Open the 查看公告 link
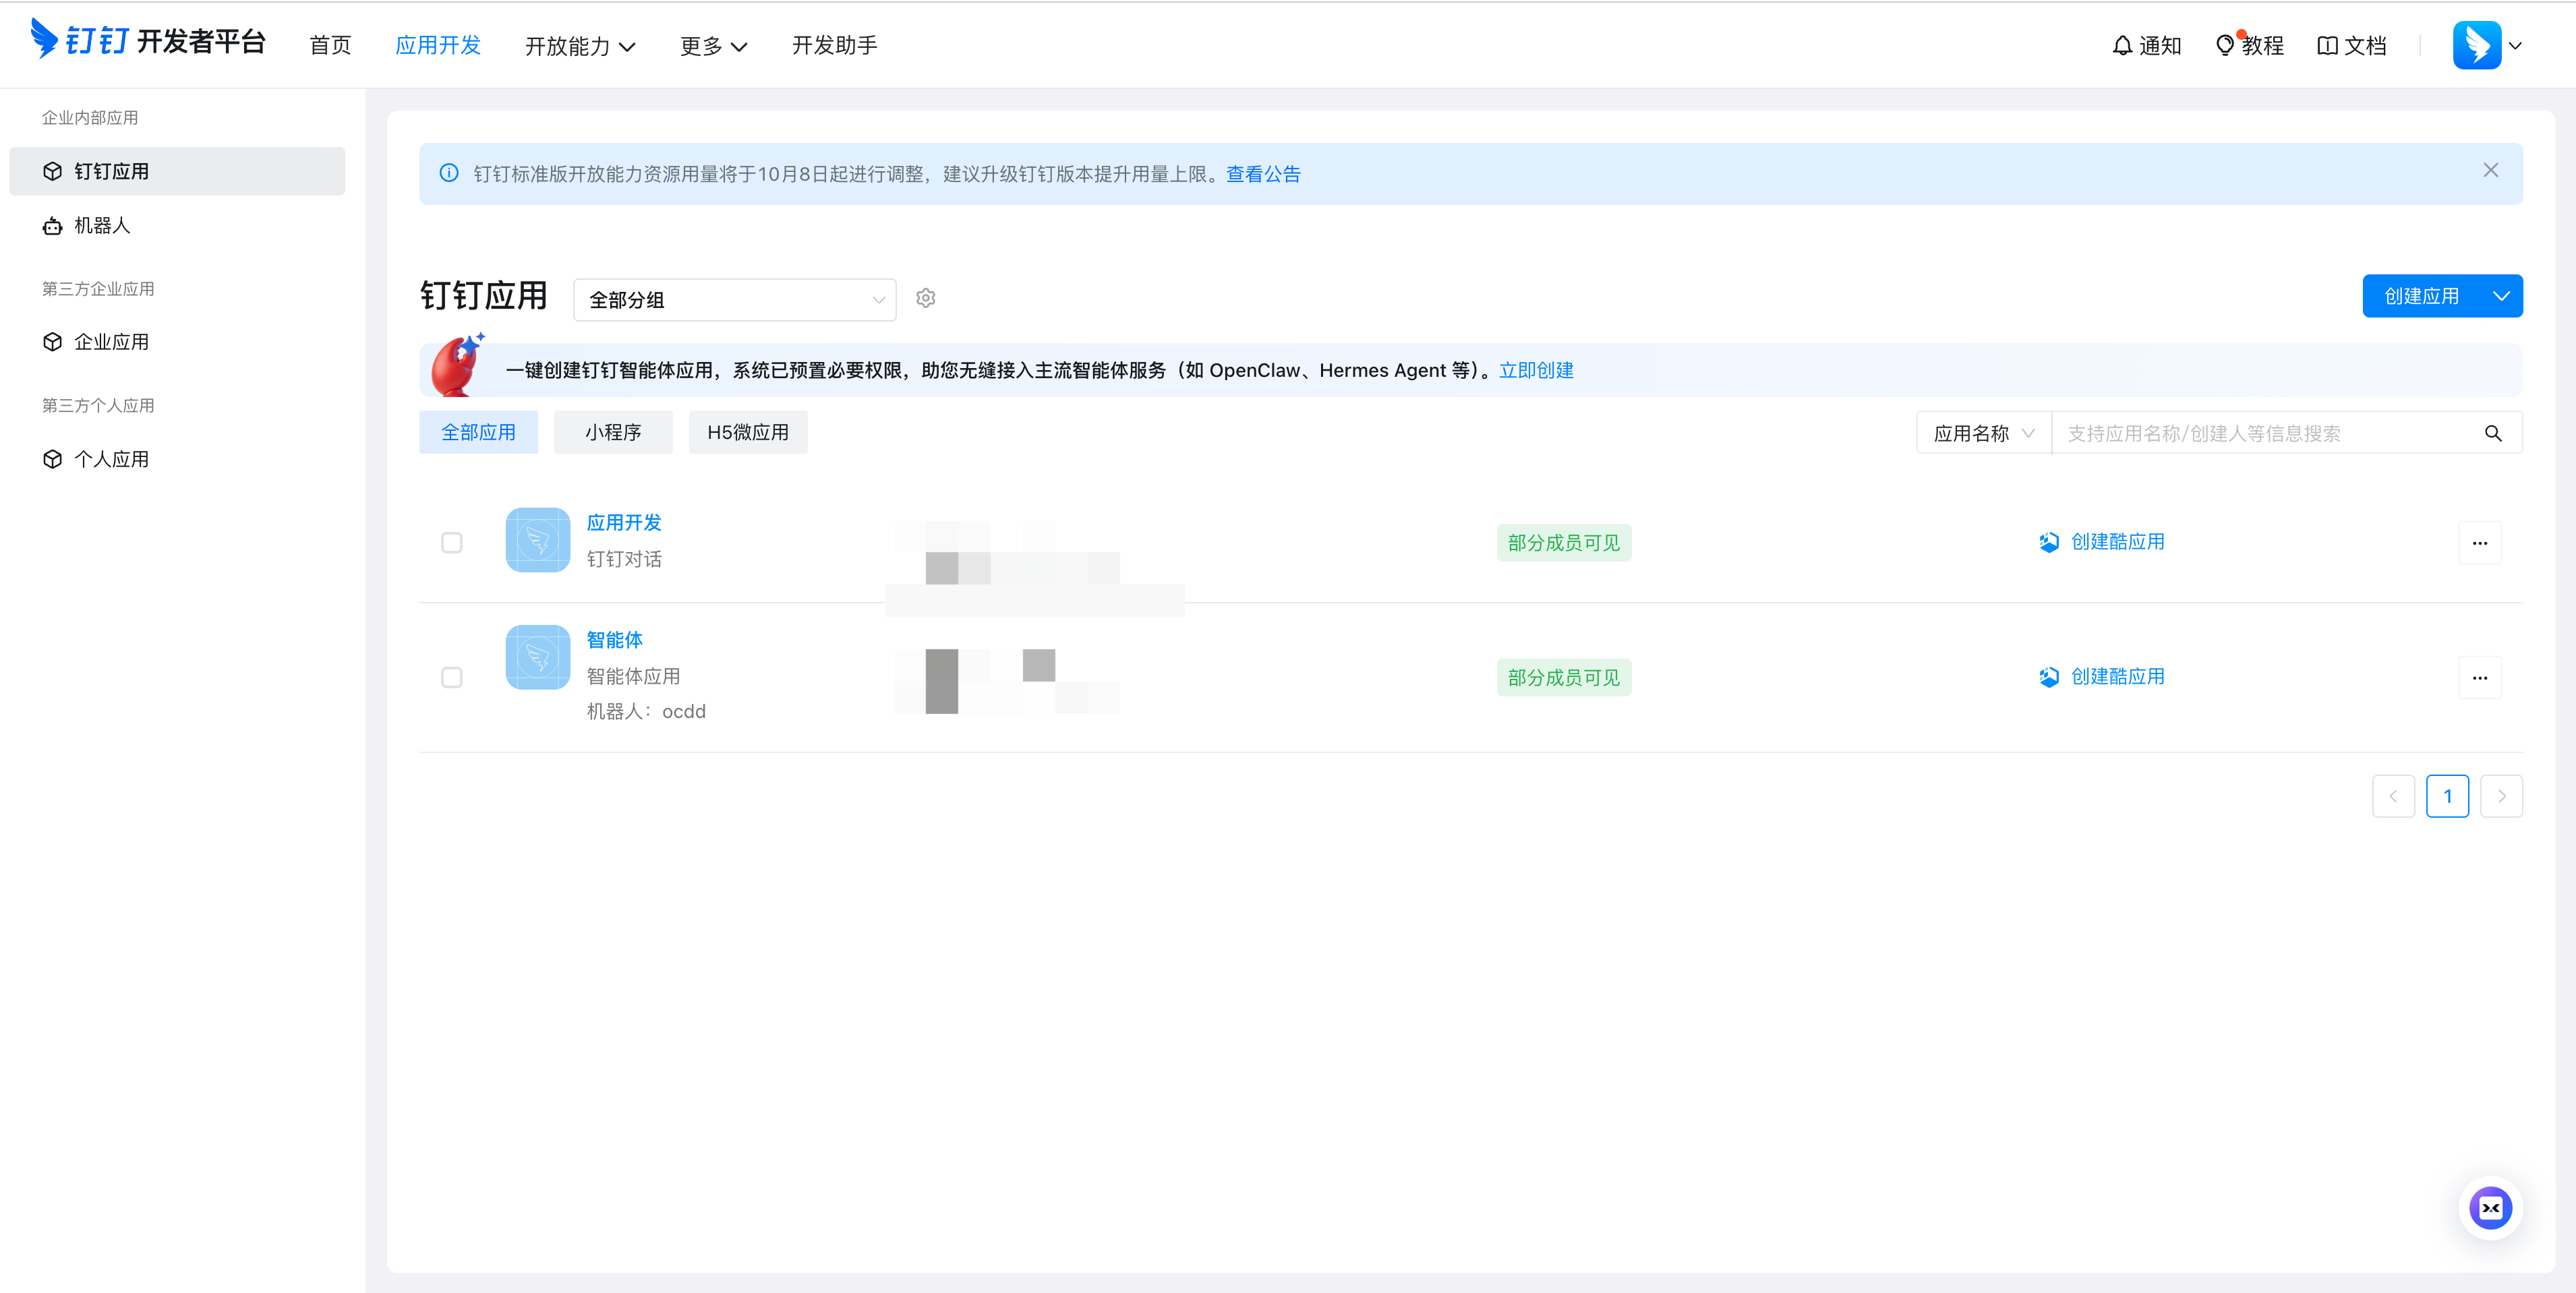The image size is (2576, 1293). [1263, 174]
